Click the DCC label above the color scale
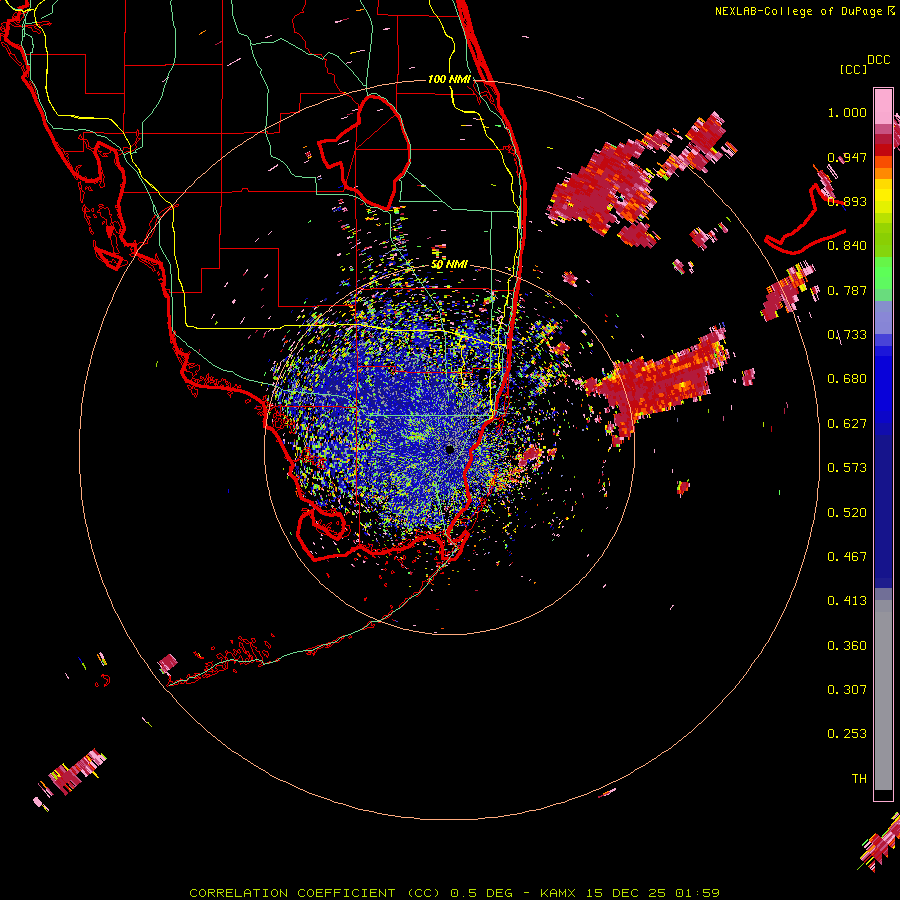Viewport: 900px width, 900px height. (x=879, y=60)
